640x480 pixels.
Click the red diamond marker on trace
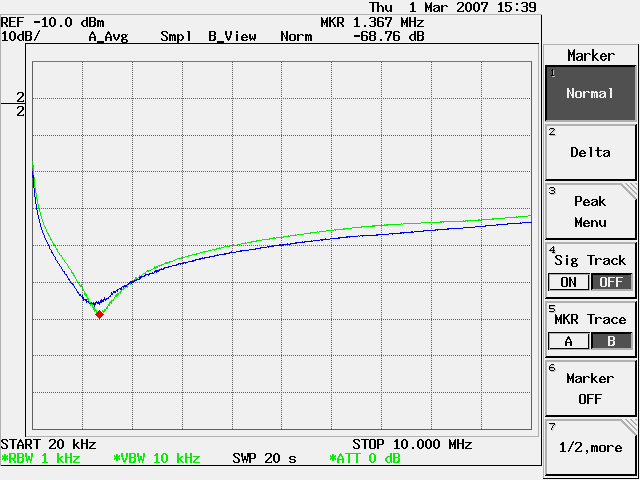99,314
